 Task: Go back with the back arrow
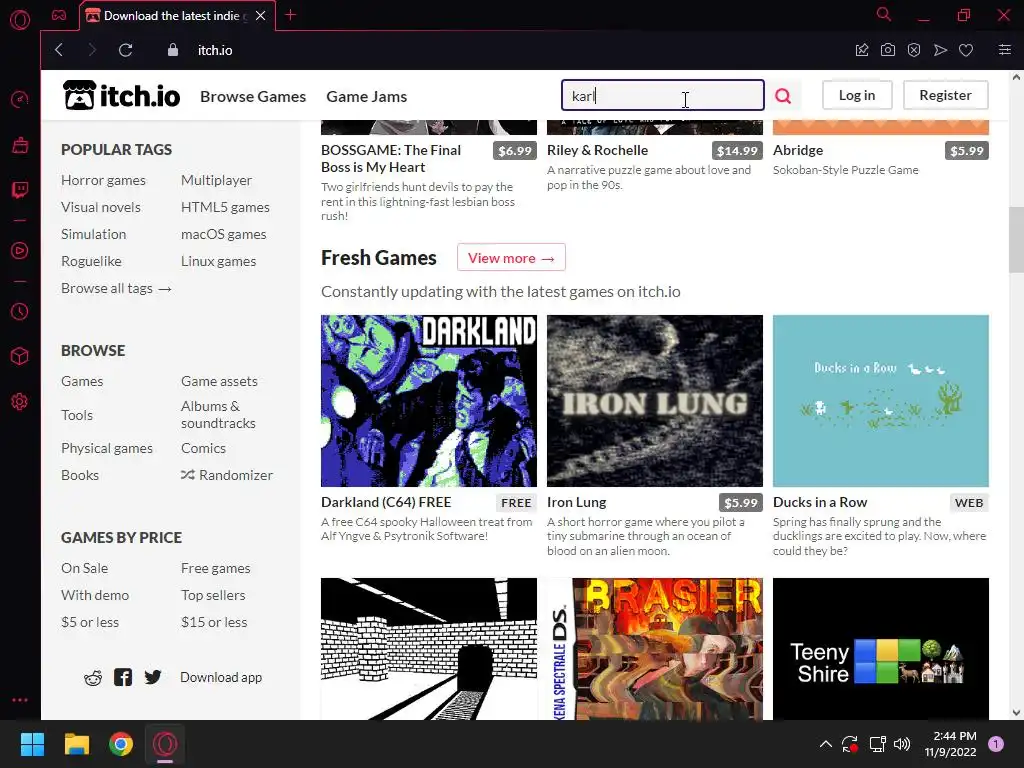click(x=59, y=50)
